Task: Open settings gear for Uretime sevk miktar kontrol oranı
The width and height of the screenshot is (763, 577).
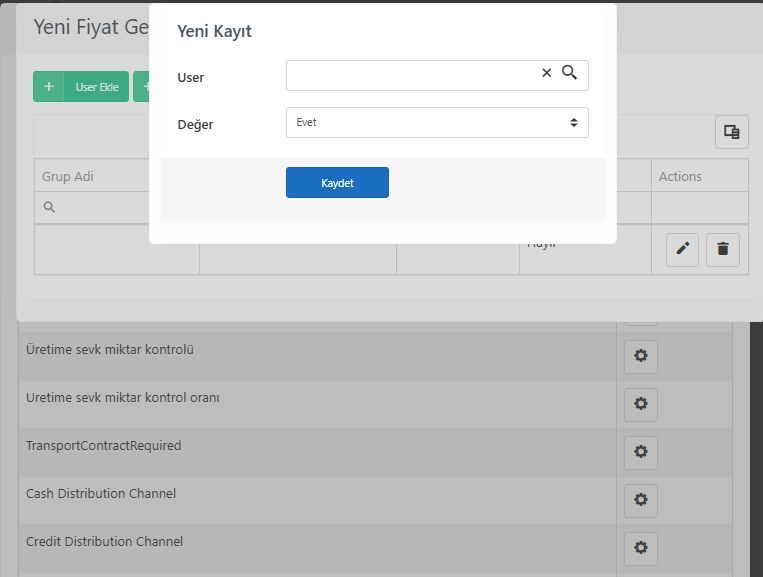Action: pos(641,404)
